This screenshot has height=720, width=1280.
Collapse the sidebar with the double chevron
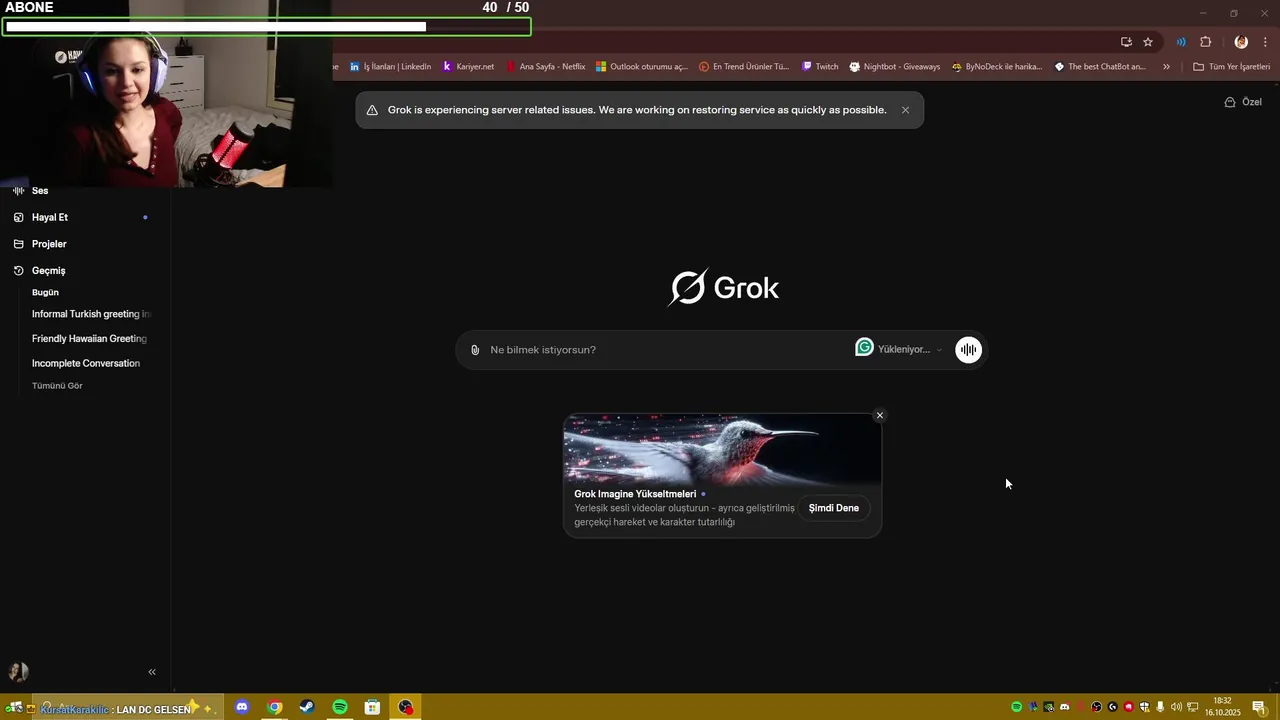tap(152, 672)
